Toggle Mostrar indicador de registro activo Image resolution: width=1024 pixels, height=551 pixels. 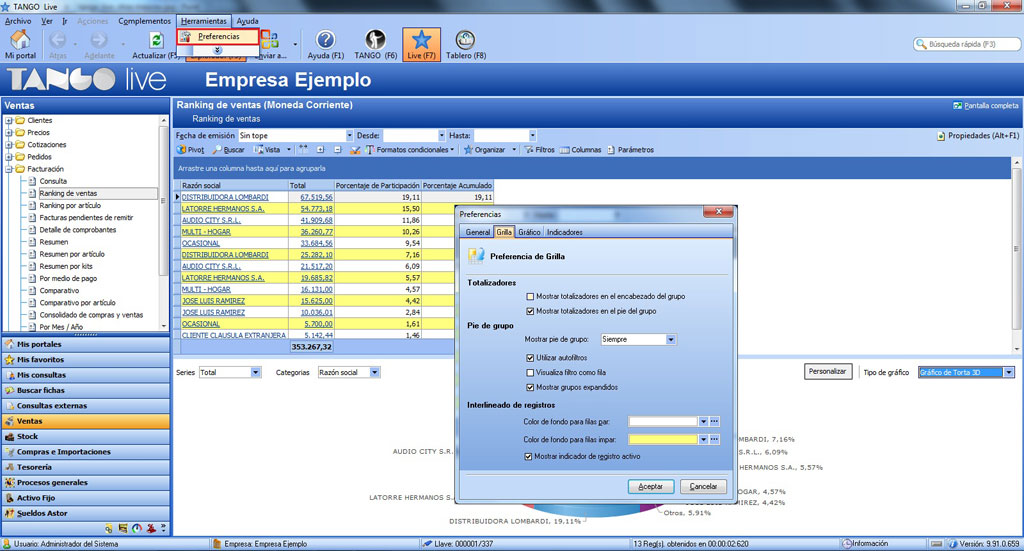coord(528,456)
